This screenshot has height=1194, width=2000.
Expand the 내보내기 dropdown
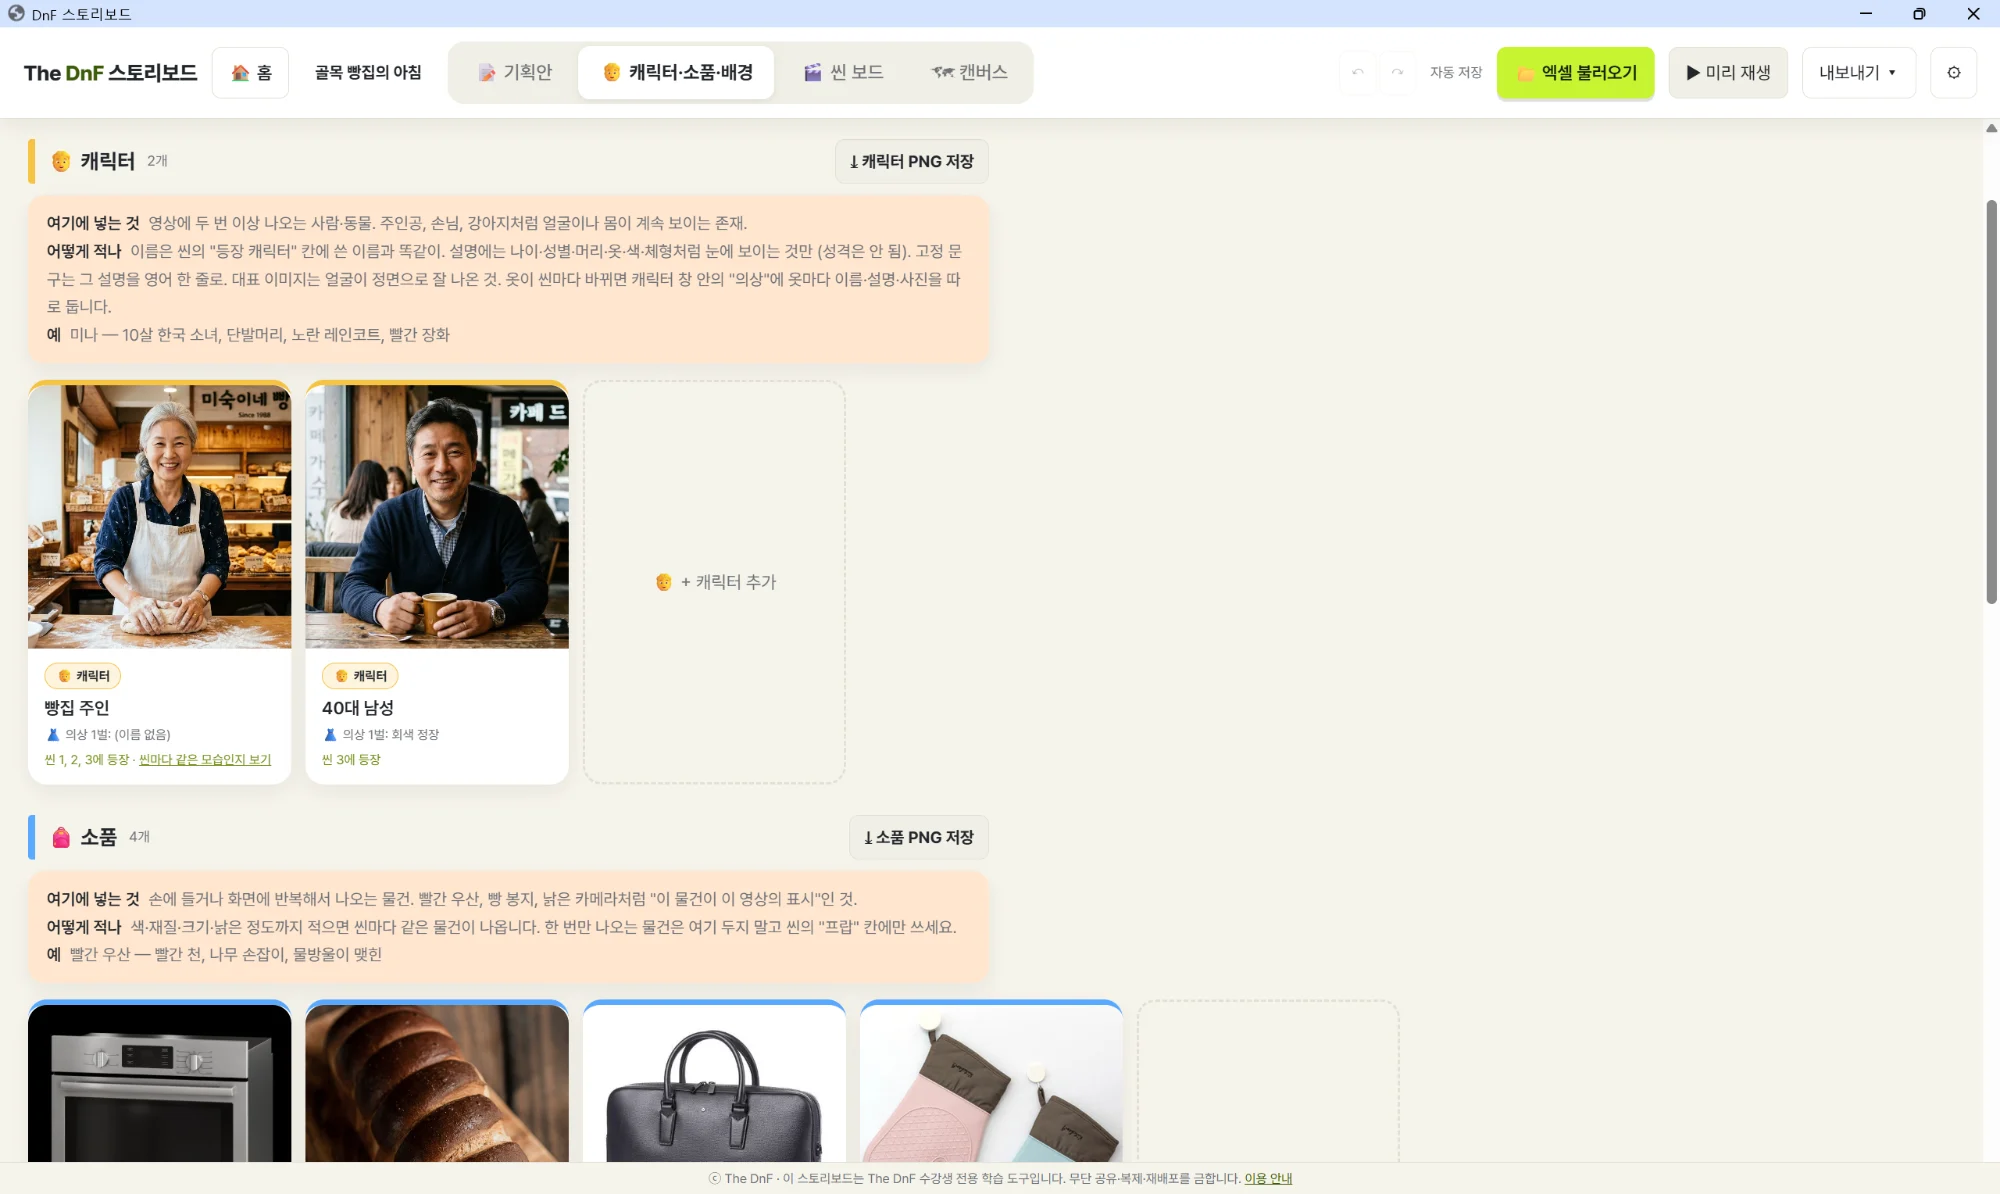pos(1858,72)
